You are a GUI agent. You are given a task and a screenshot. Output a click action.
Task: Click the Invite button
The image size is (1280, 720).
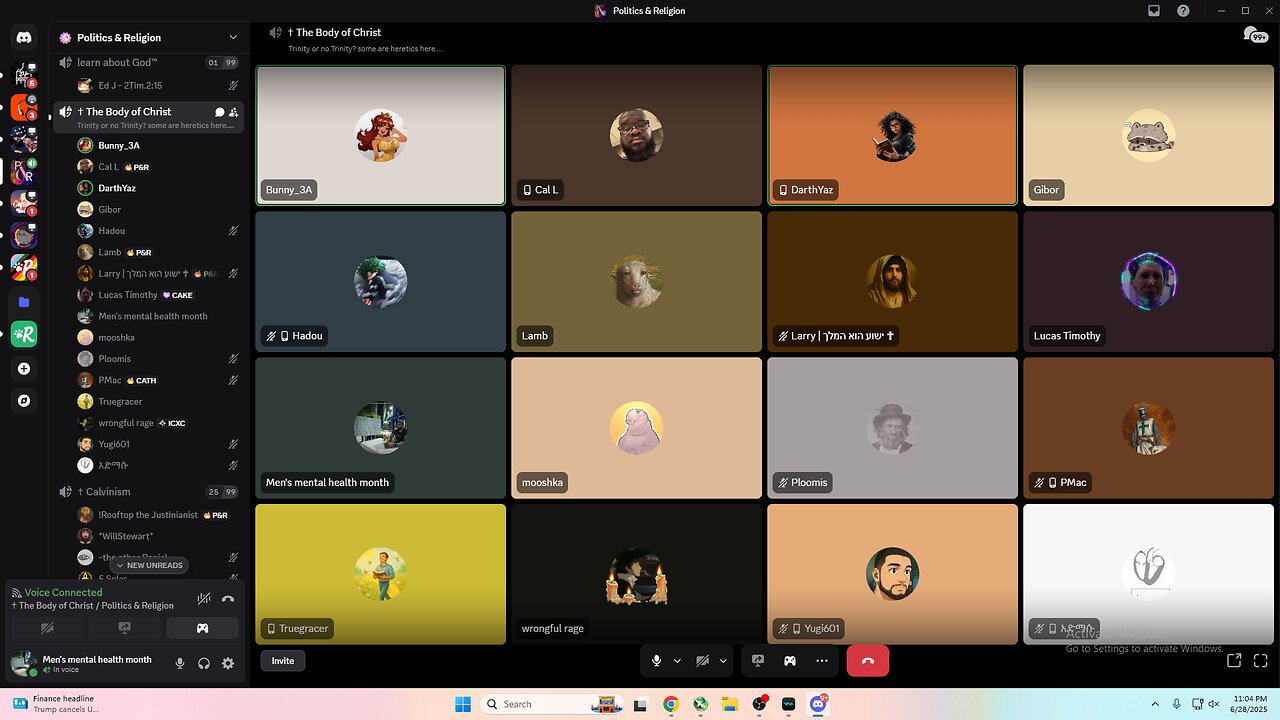tap(283, 660)
